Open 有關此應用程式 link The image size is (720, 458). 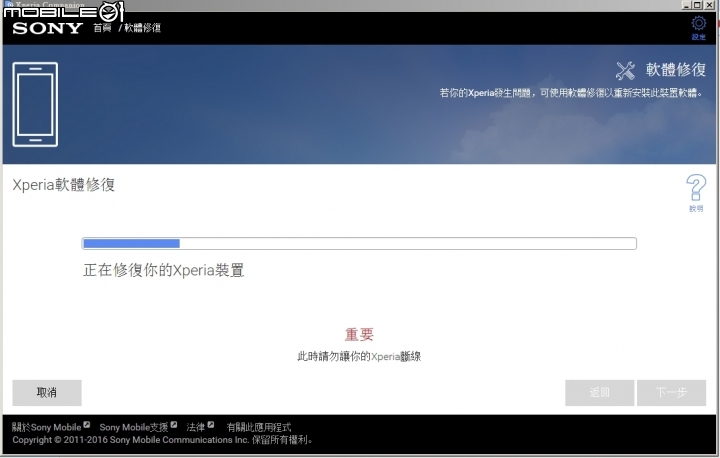coord(259,427)
